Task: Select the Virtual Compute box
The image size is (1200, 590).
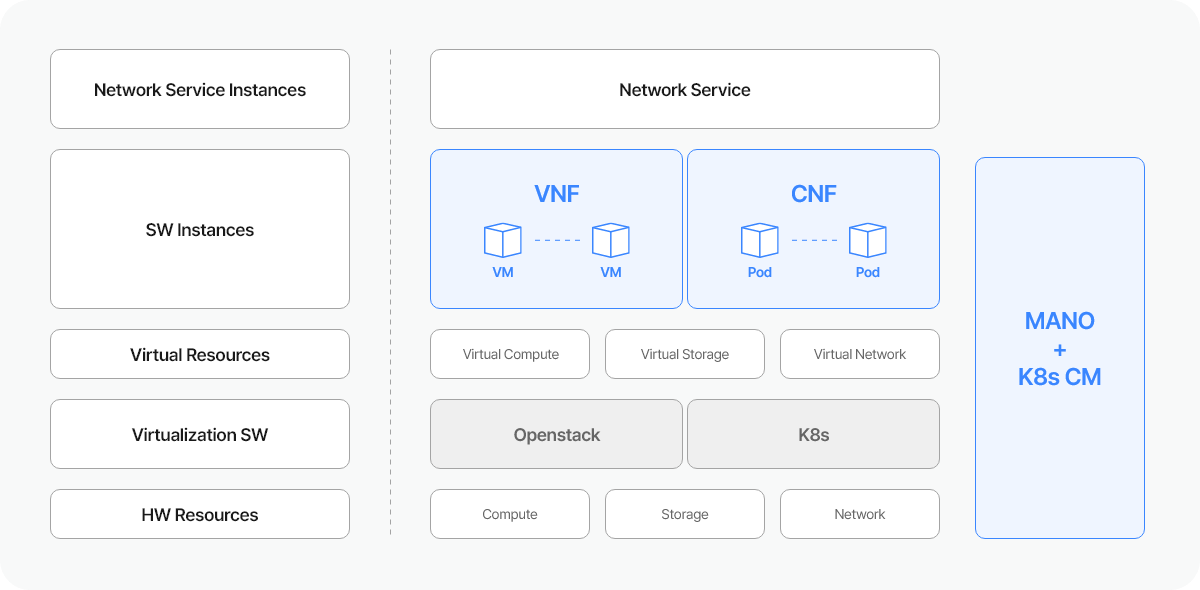Action: click(x=510, y=354)
